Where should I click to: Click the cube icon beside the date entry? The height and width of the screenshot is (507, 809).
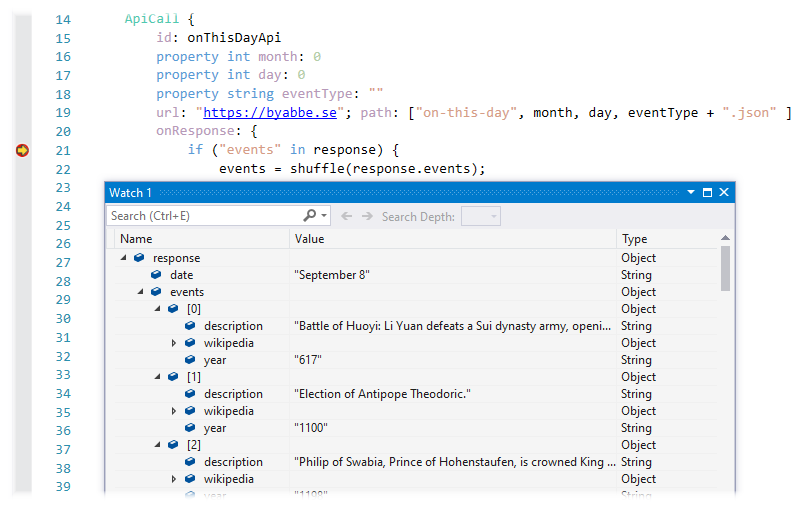156,275
